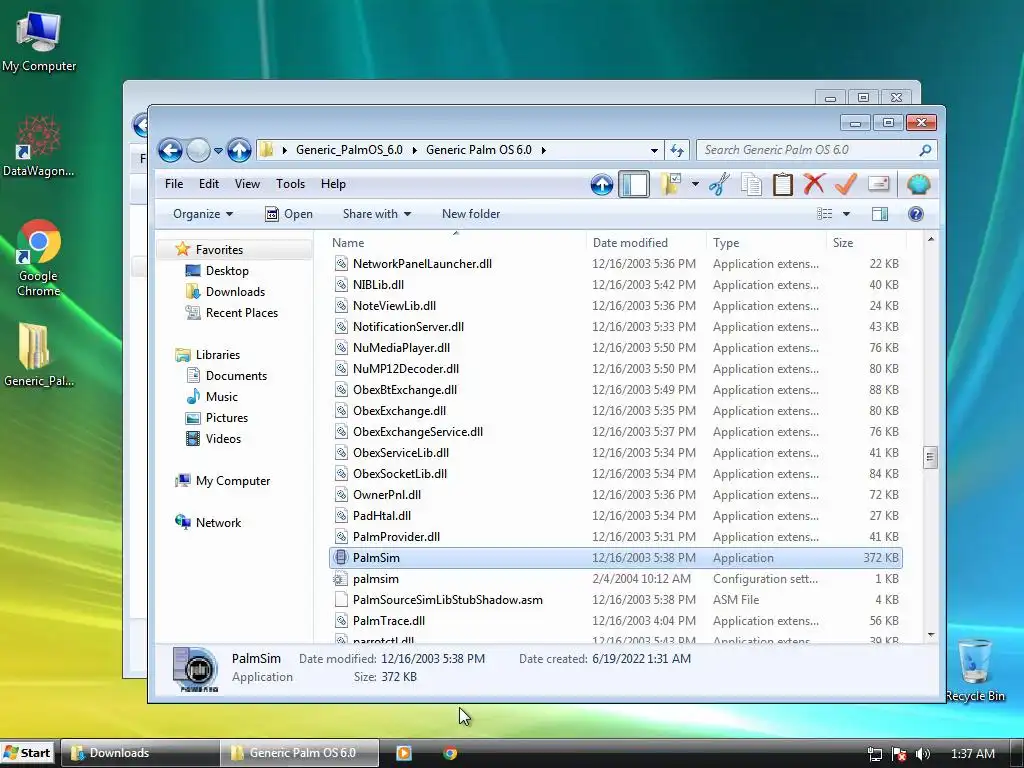The image size is (1024, 768).
Task: Click the orange checkmark Properties icon
Action: 846,184
